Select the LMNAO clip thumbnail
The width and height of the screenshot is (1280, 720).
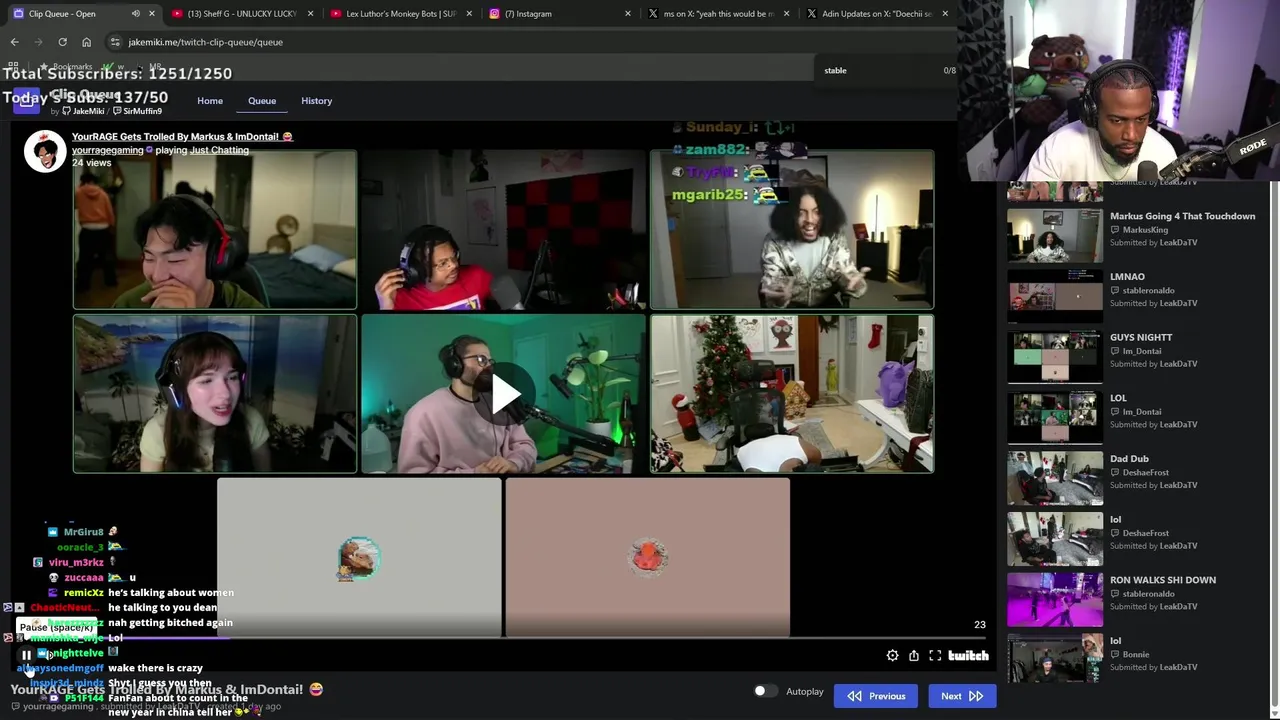1055,295
